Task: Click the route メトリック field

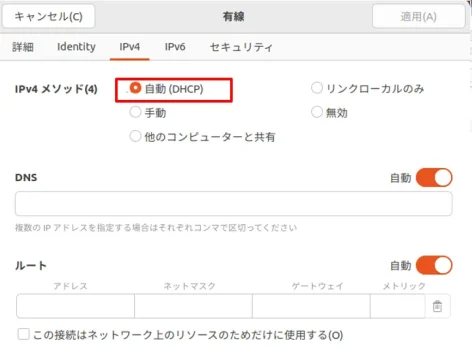Action: 398,306
